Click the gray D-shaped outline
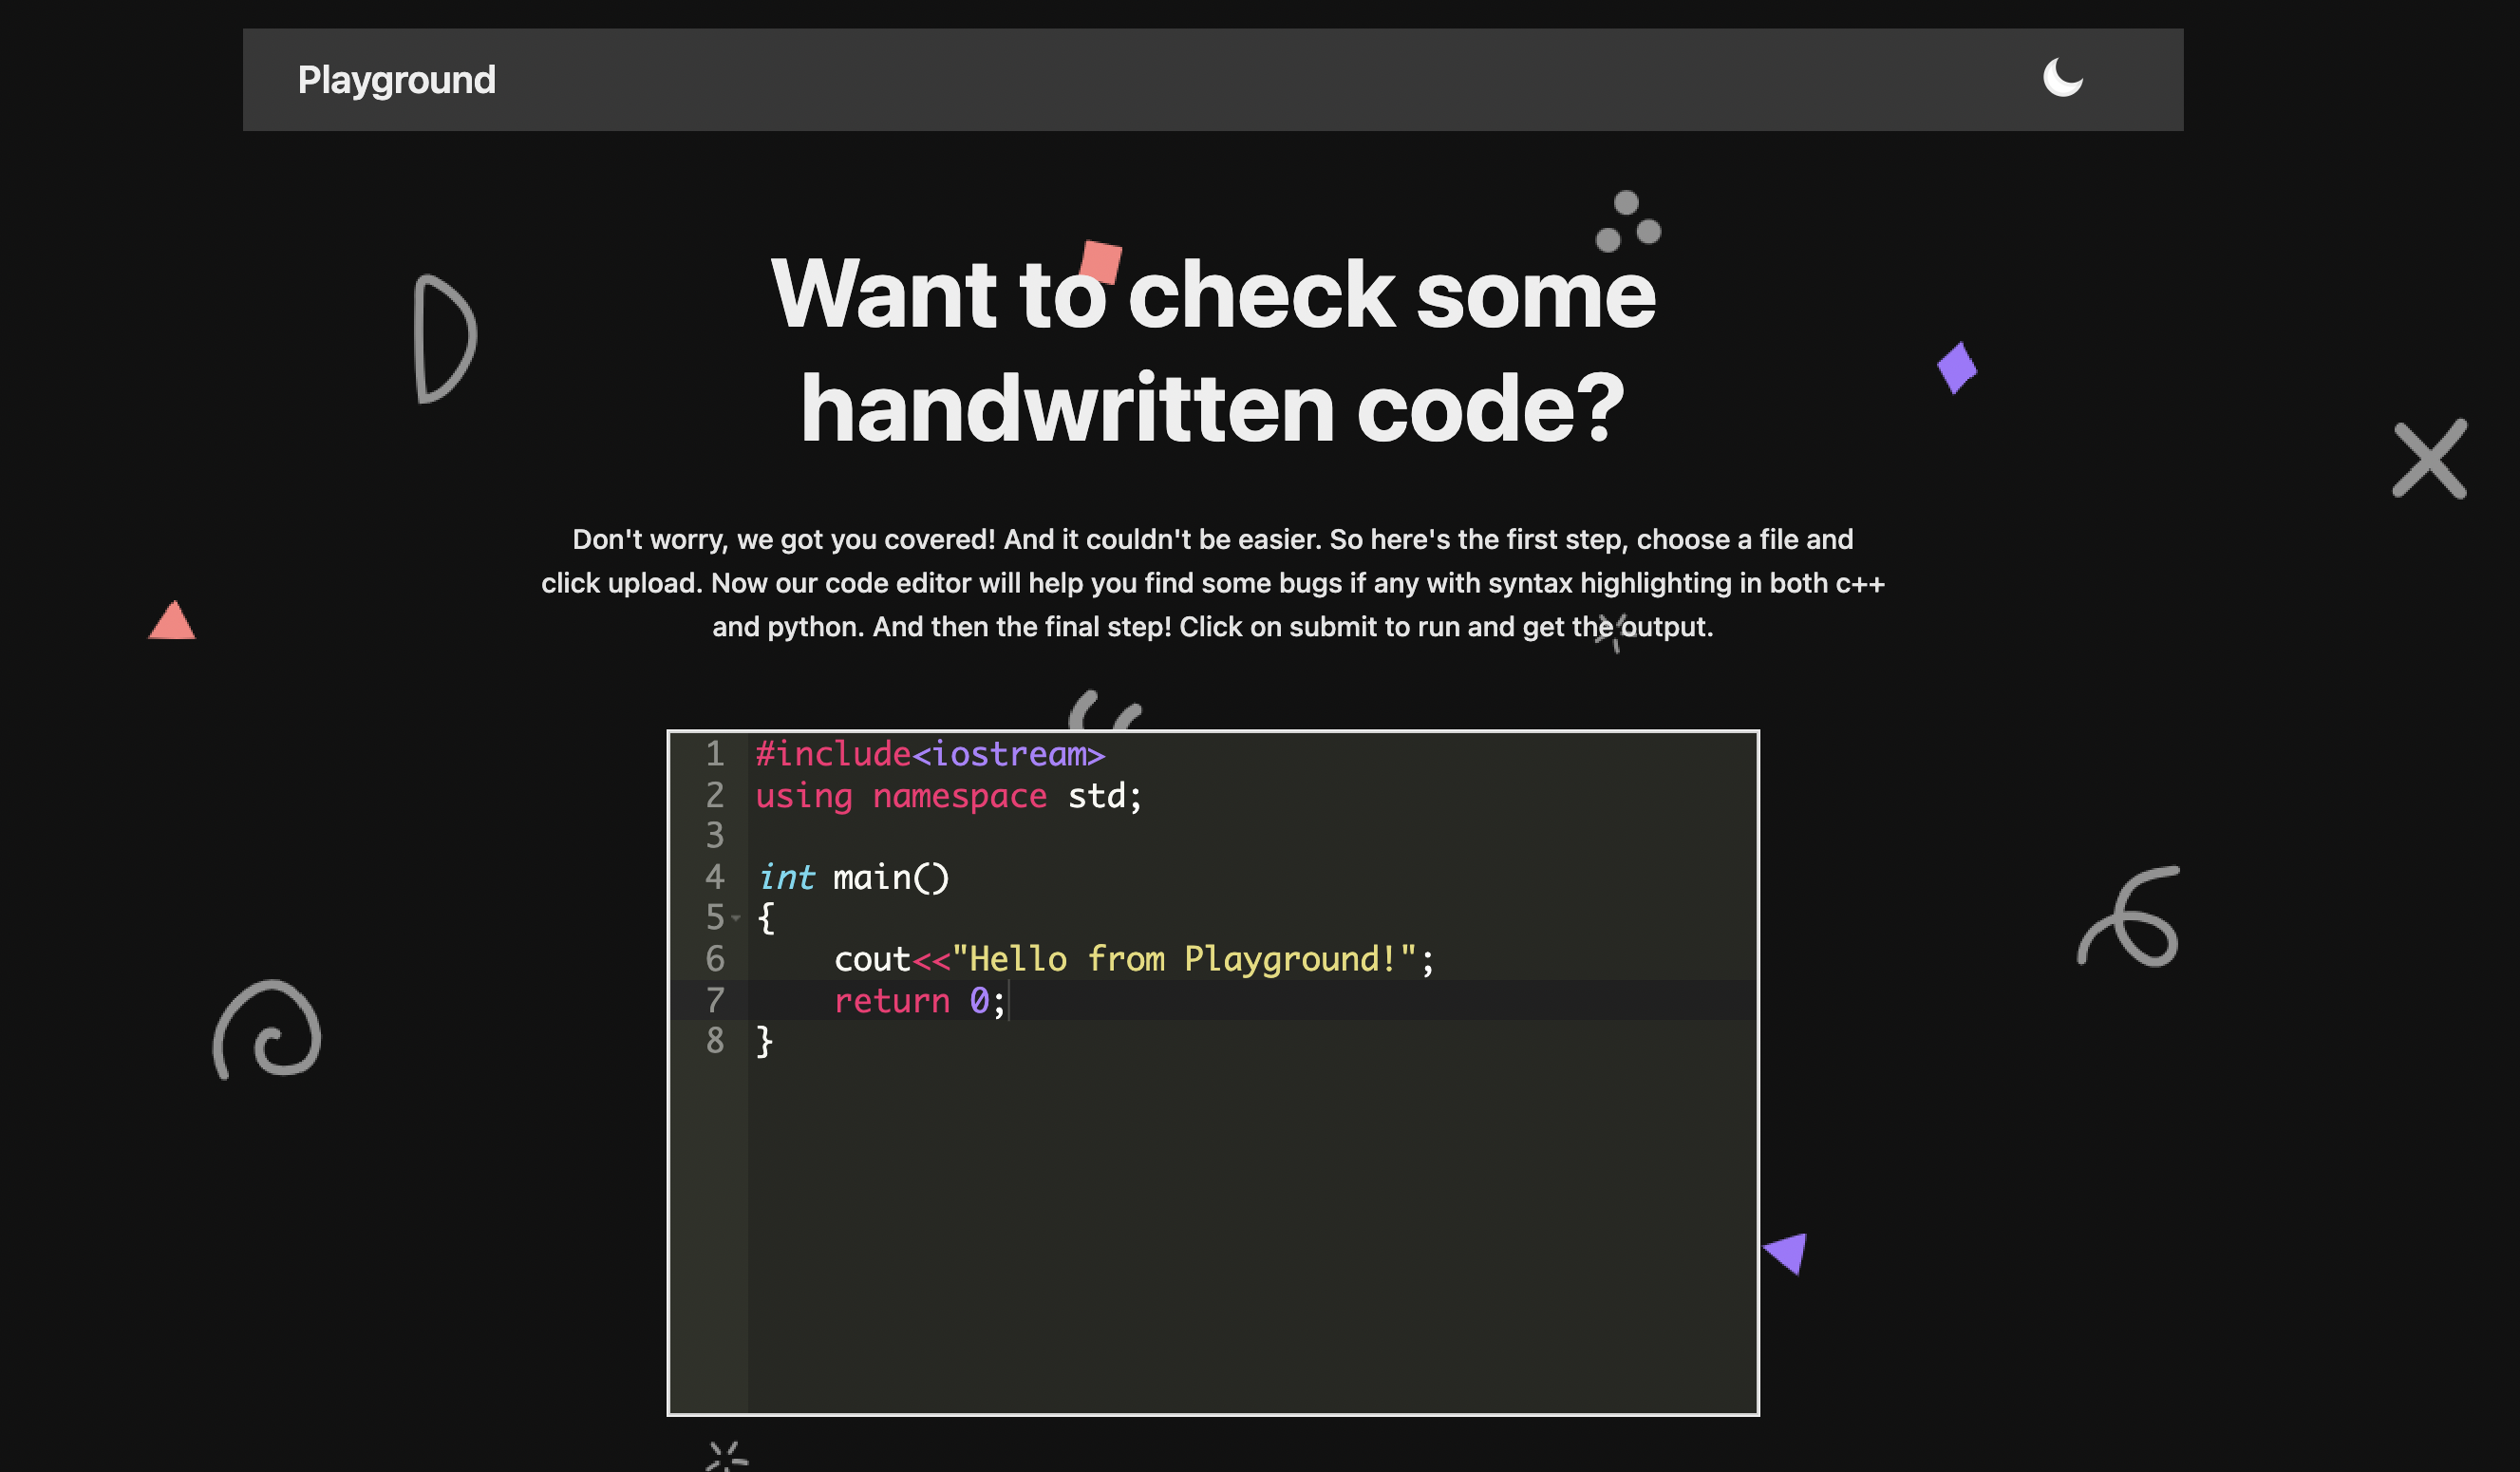The width and height of the screenshot is (2520, 1472). click(x=444, y=338)
